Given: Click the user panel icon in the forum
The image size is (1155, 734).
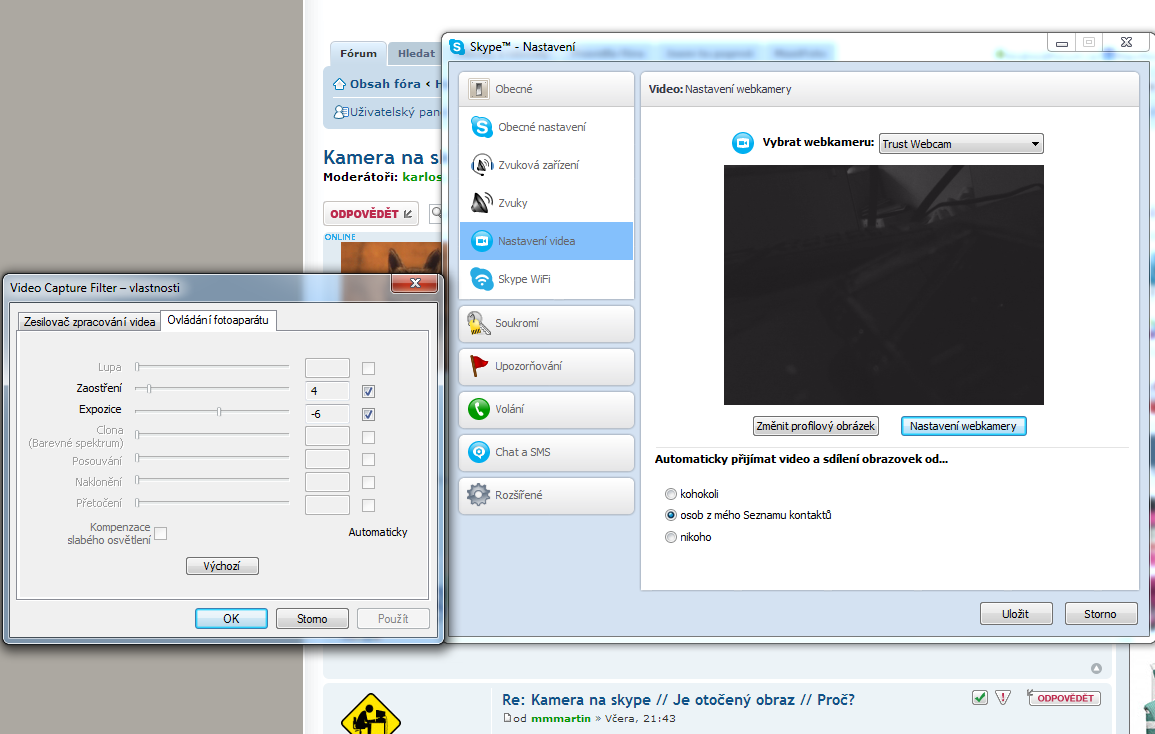Looking at the screenshot, I should tap(340, 112).
